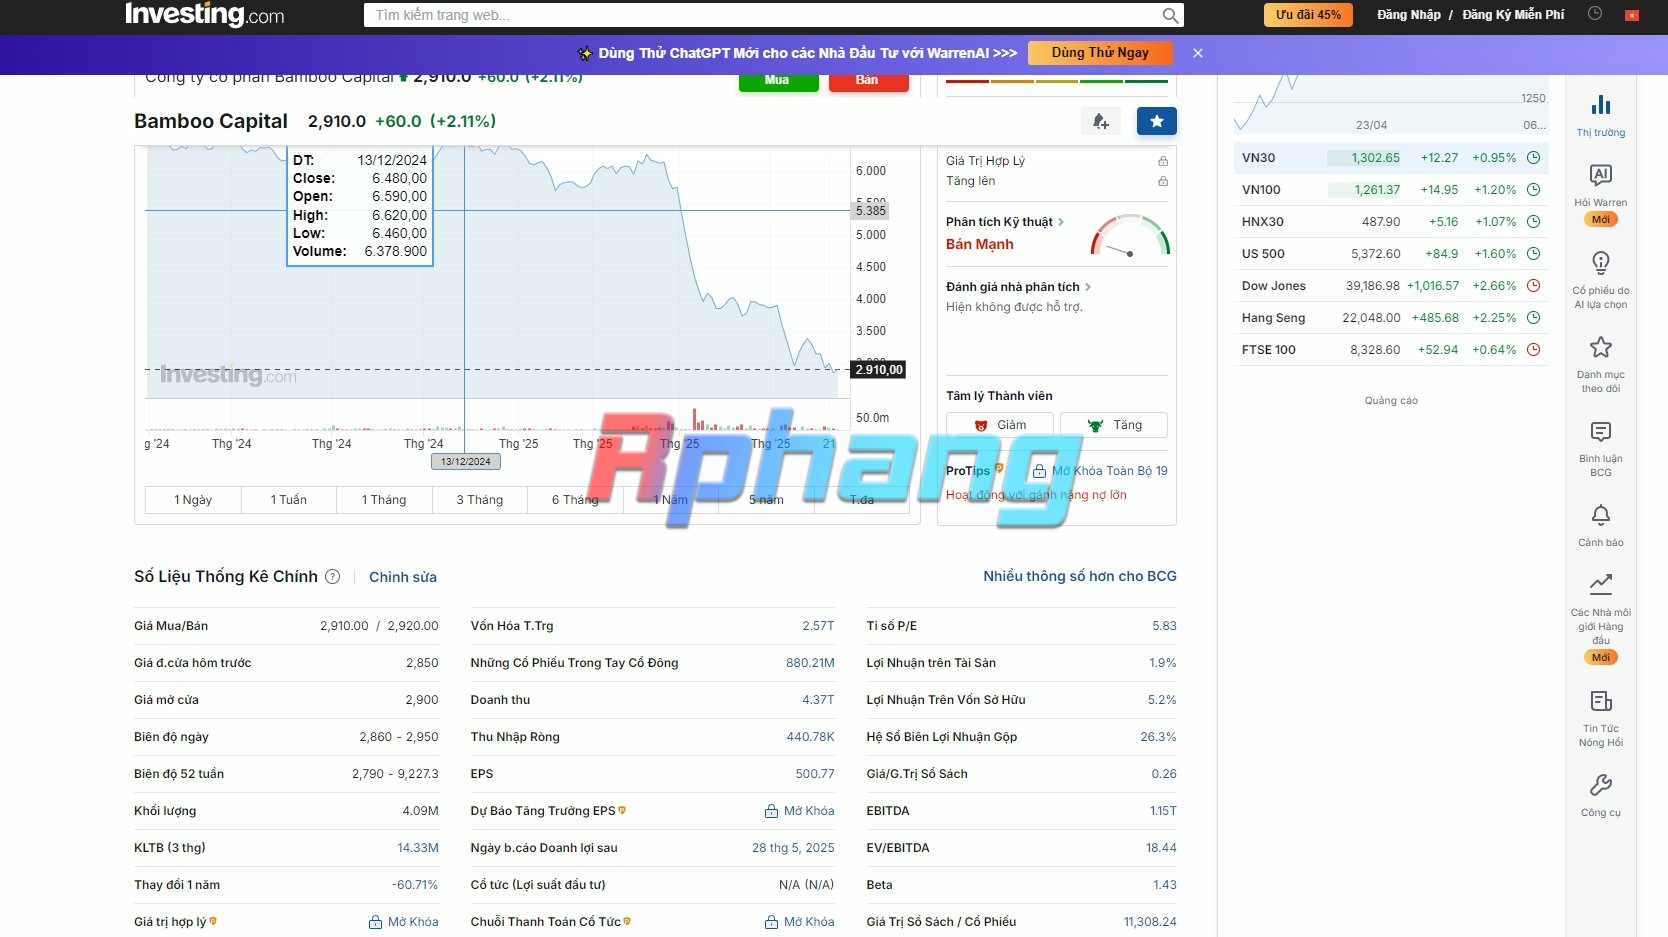Click the Dùng Thử Ngay button

tap(1100, 53)
